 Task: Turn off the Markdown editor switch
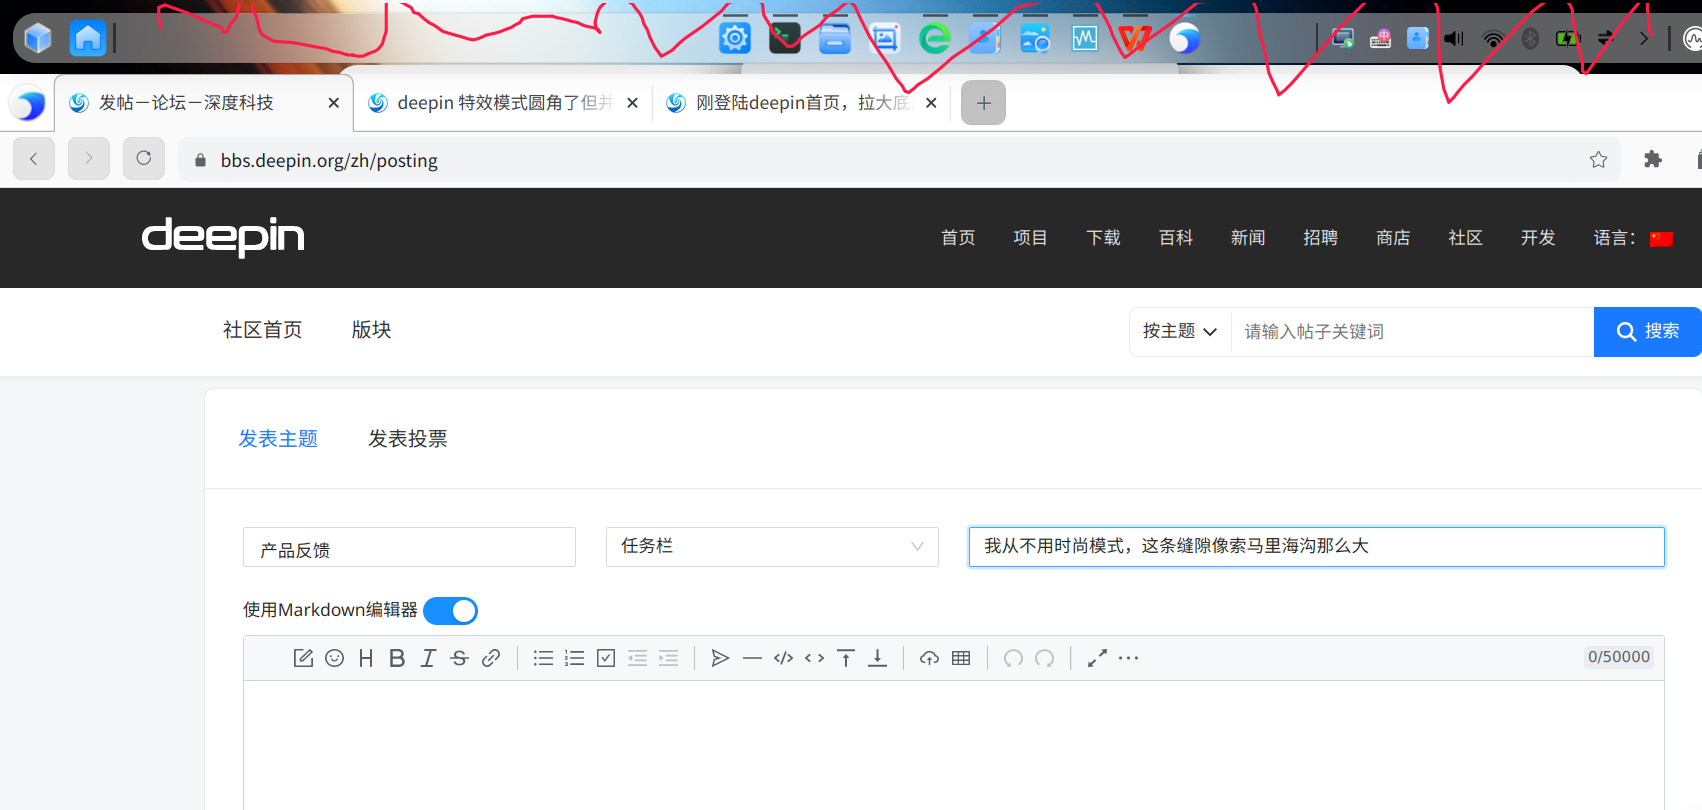click(x=450, y=611)
